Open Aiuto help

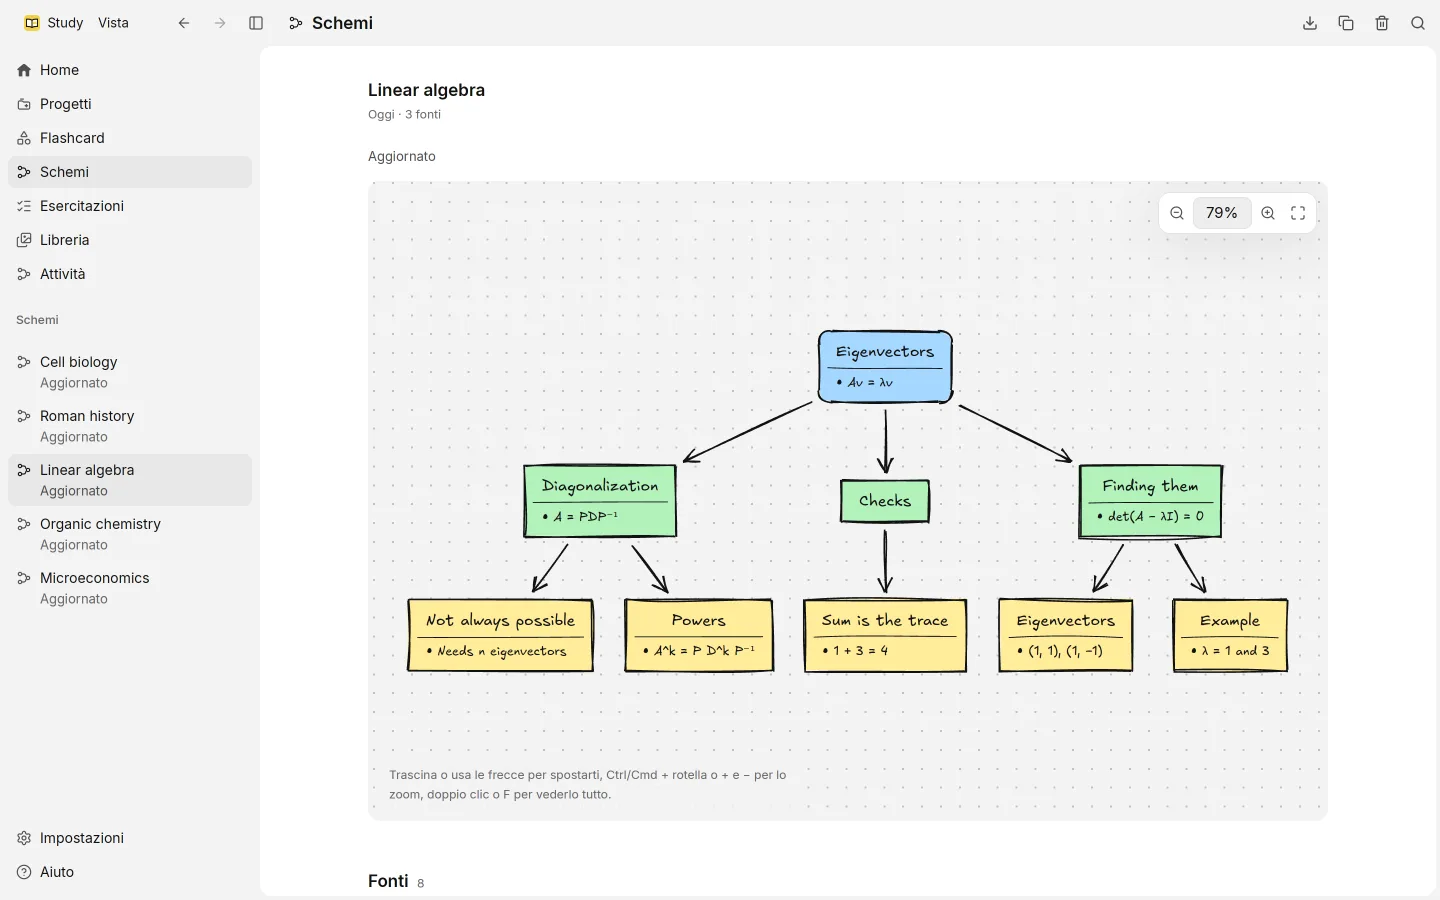[130, 872]
